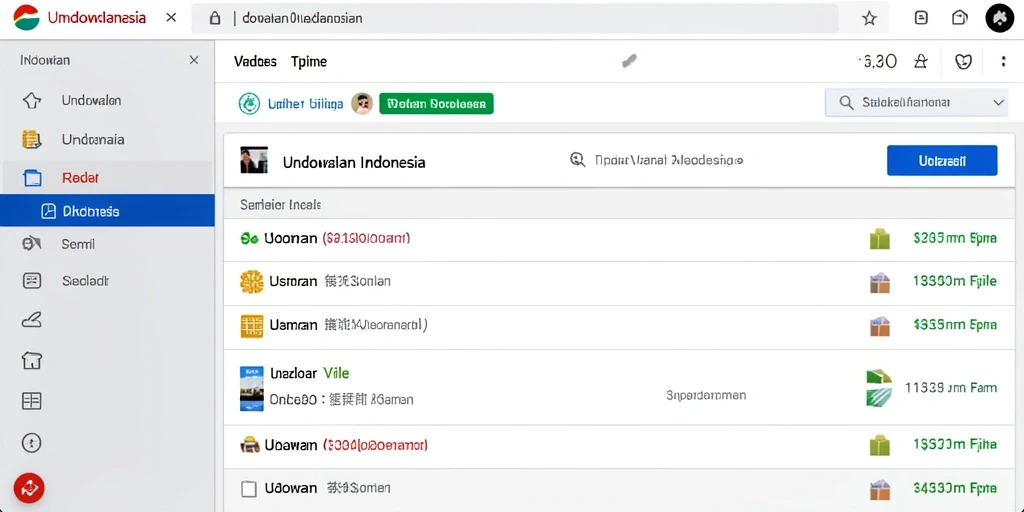Click the padlock icon in address bar
This screenshot has height=512, width=1024.
214,18
